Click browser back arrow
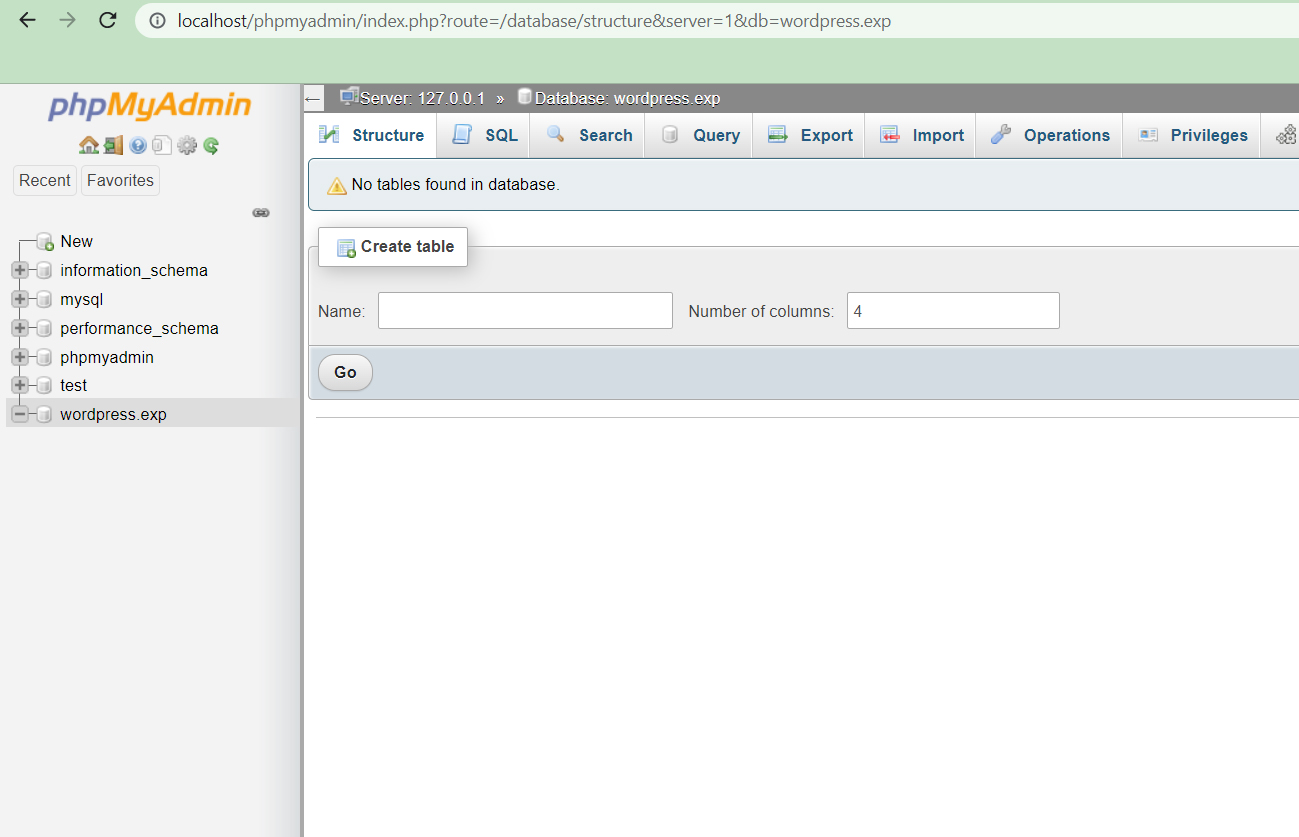The image size is (1299, 837). point(27,20)
